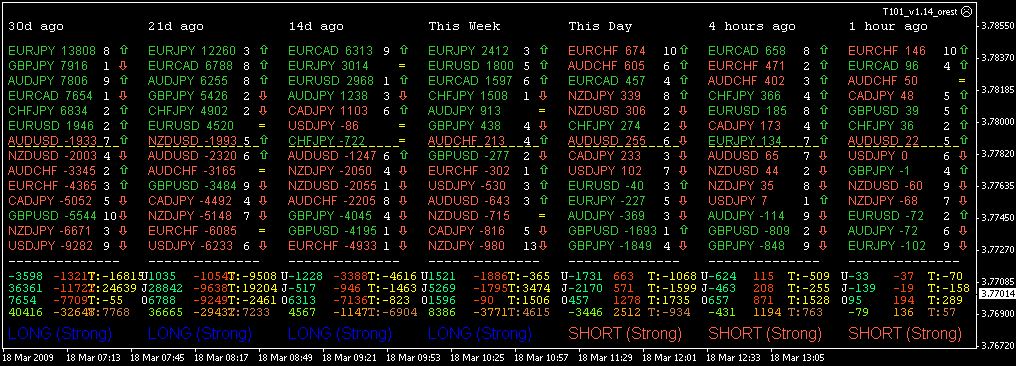Click the EURJPY 13808 entry
This screenshot has width=1016, height=366.
pyautogui.click(x=52, y=50)
